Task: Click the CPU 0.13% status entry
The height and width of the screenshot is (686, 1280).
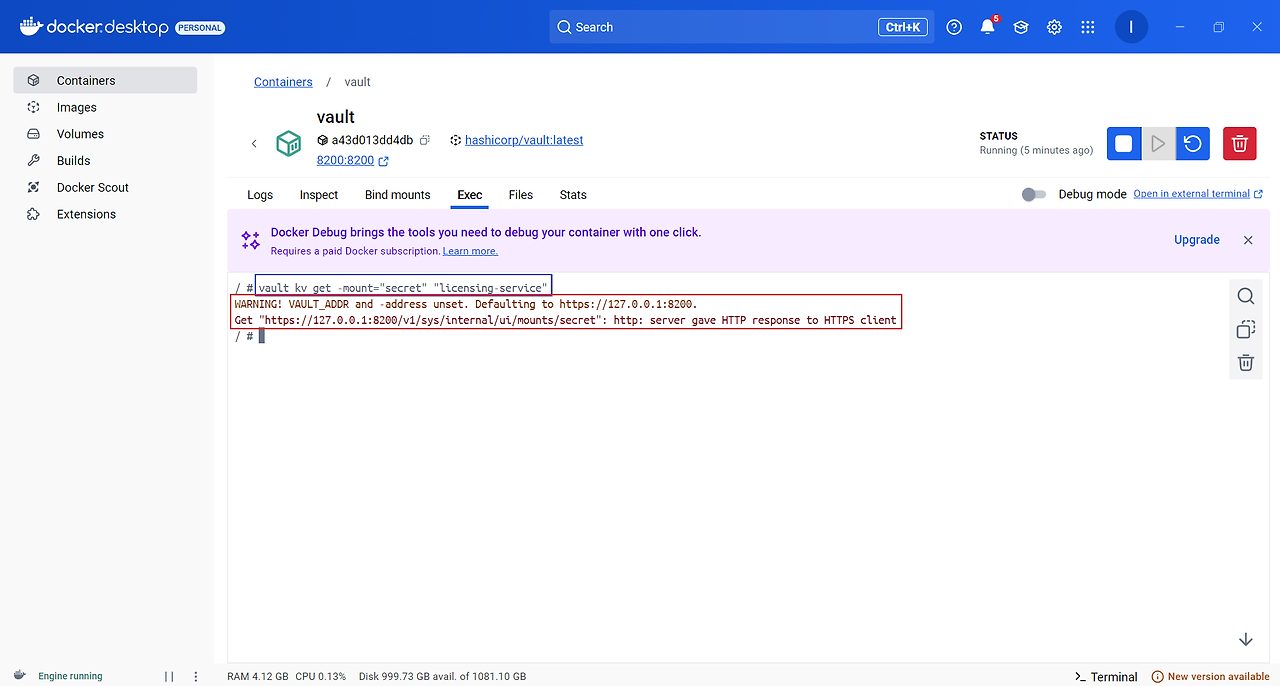Action: (x=321, y=676)
